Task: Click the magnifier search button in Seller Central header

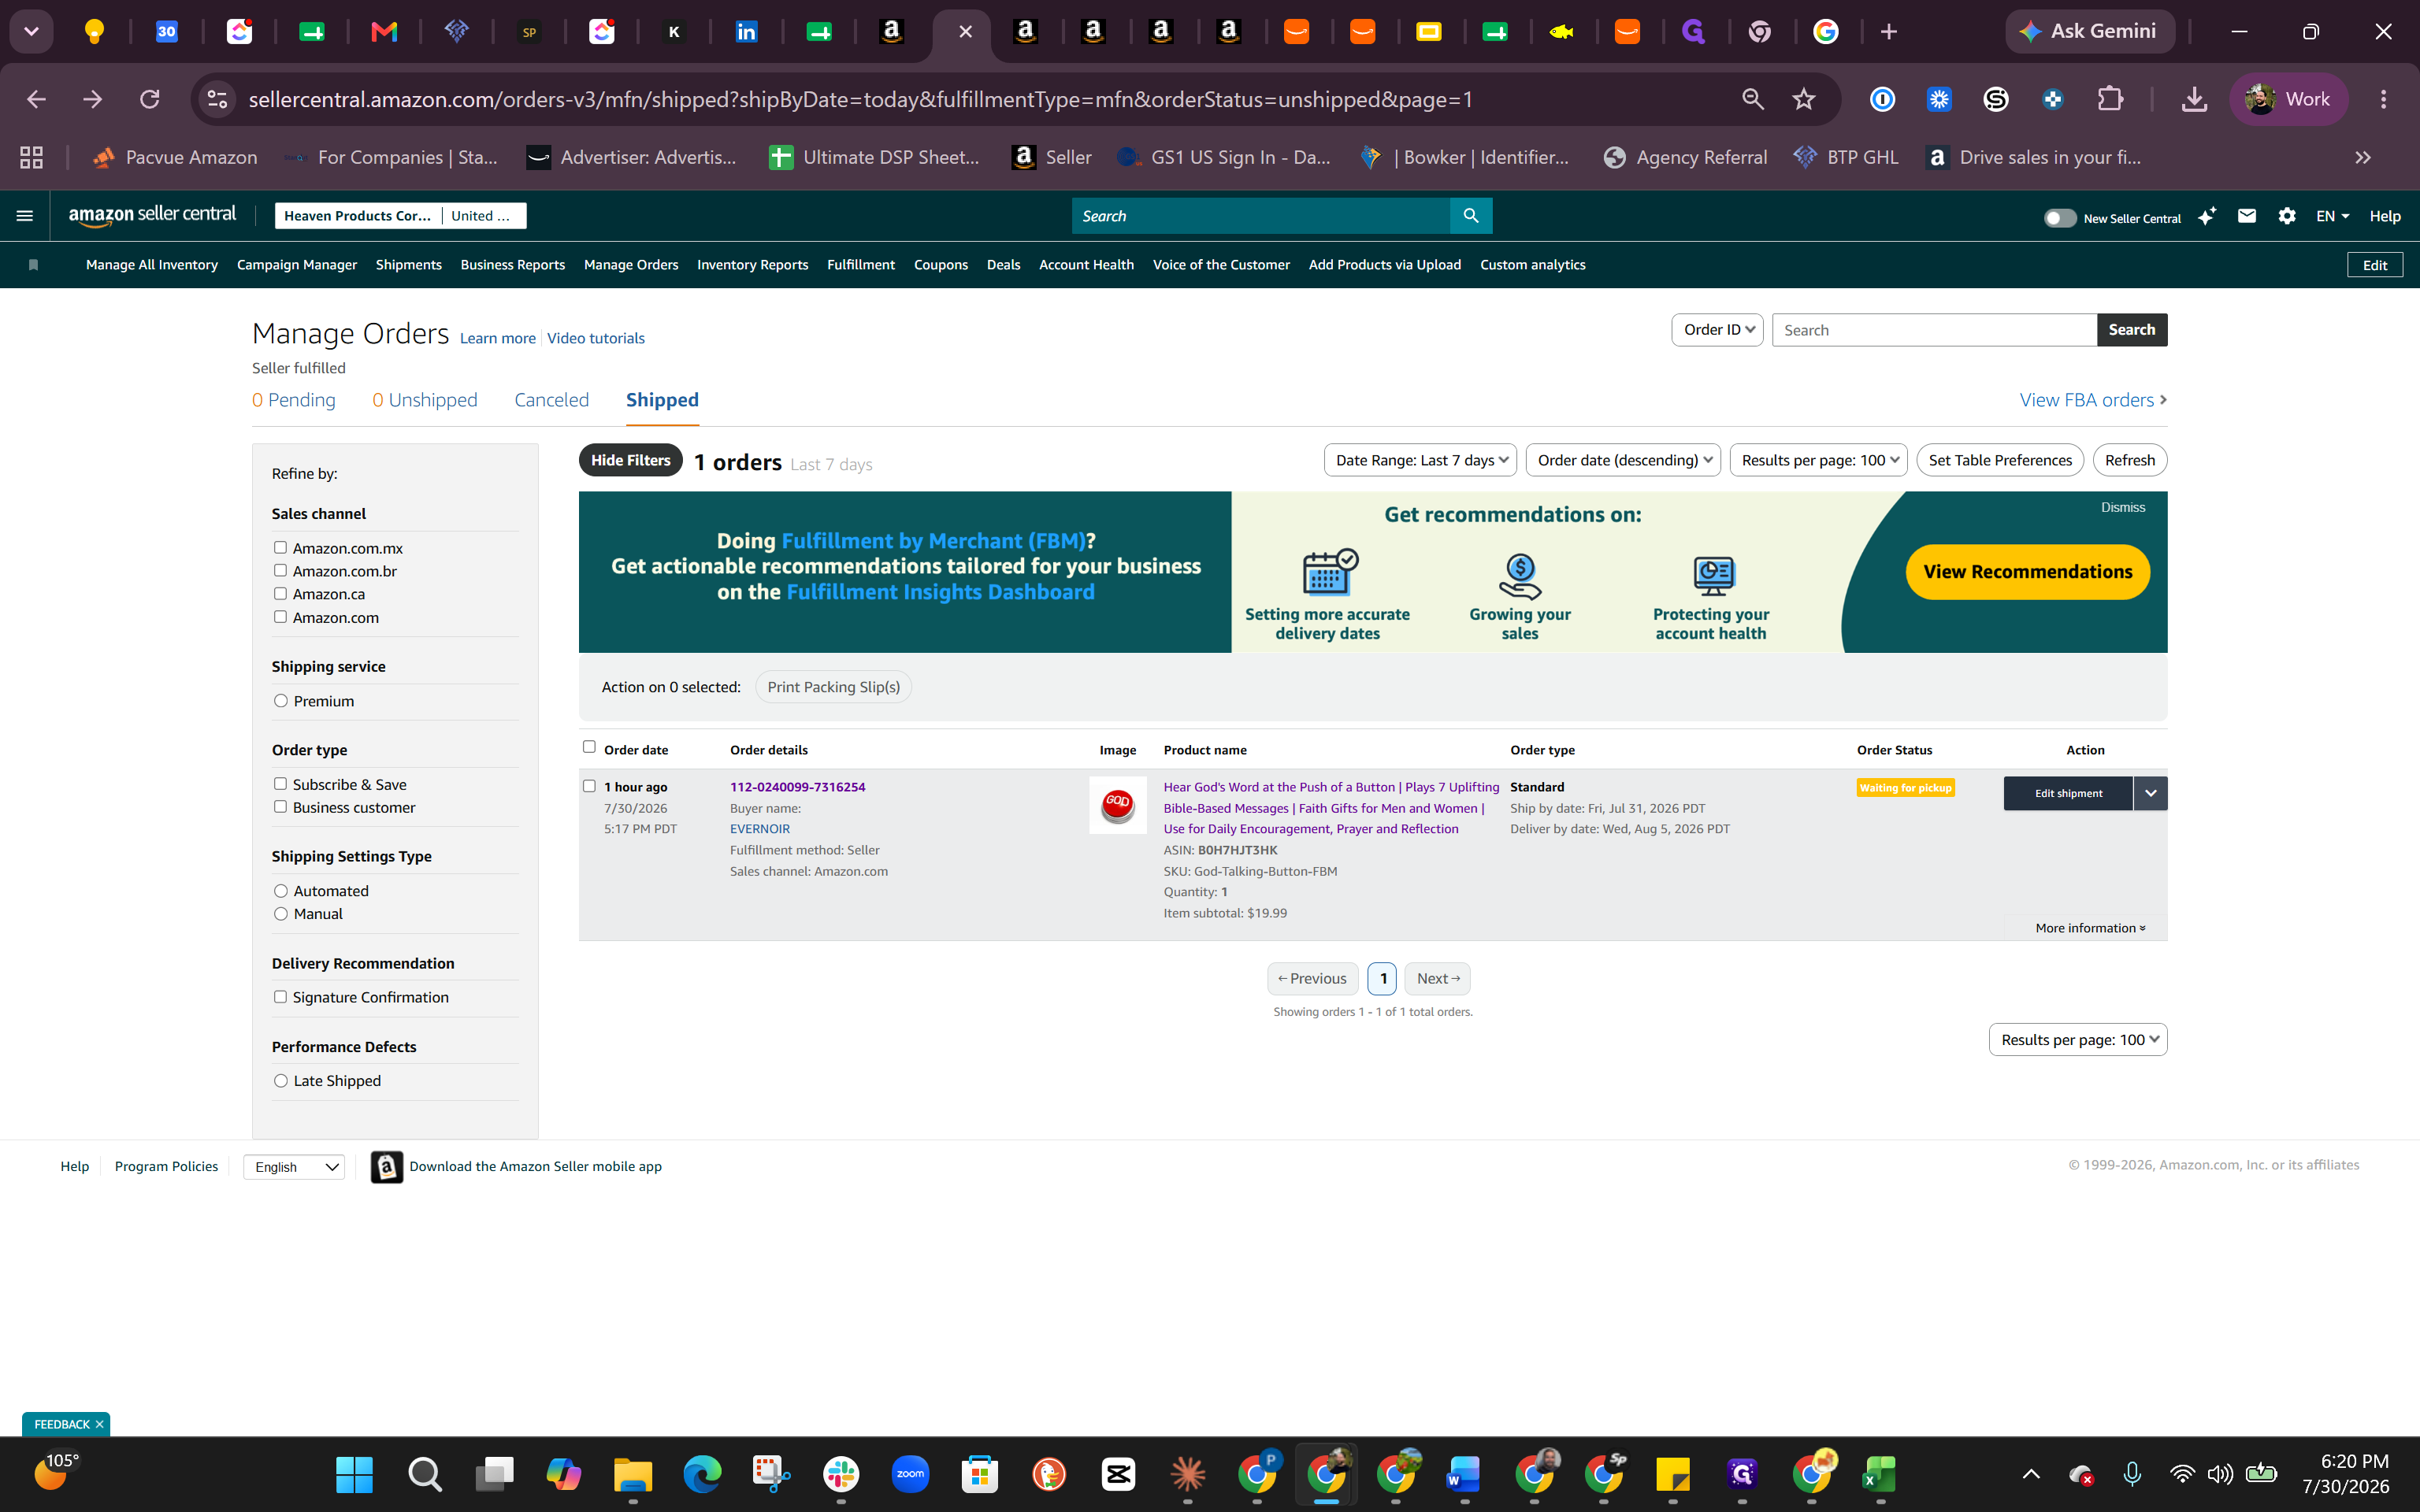Action: click(1470, 216)
